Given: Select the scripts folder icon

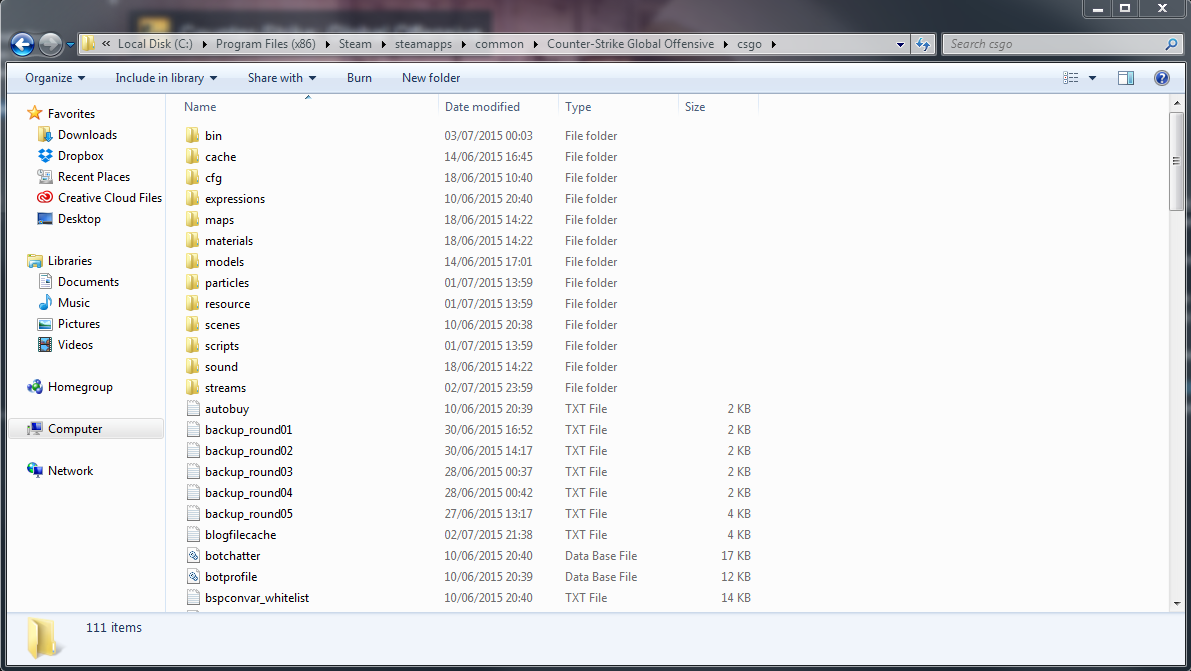Looking at the screenshot, I should click(x=193, y=346).
